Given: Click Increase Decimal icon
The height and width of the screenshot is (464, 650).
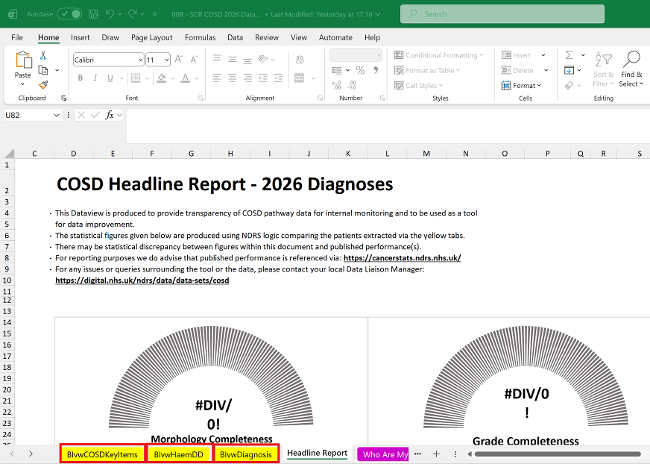Looking at the screenshot, I should pos(337,85).
